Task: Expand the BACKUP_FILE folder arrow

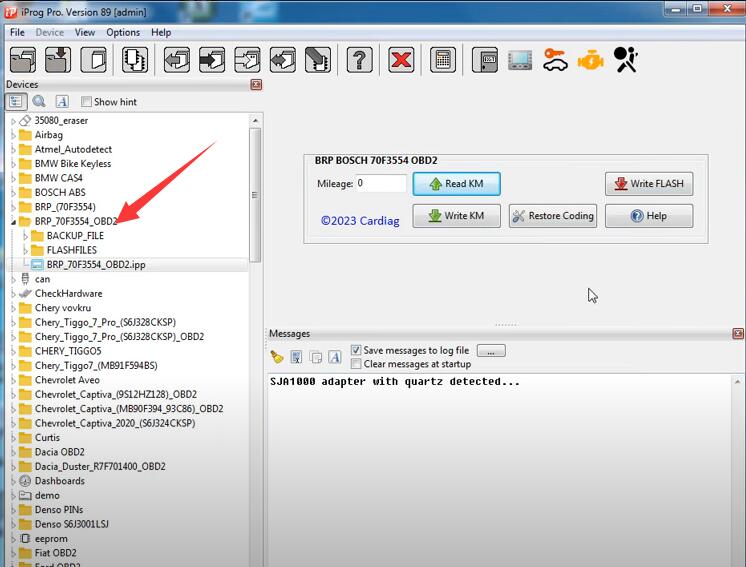Action: 26,236
